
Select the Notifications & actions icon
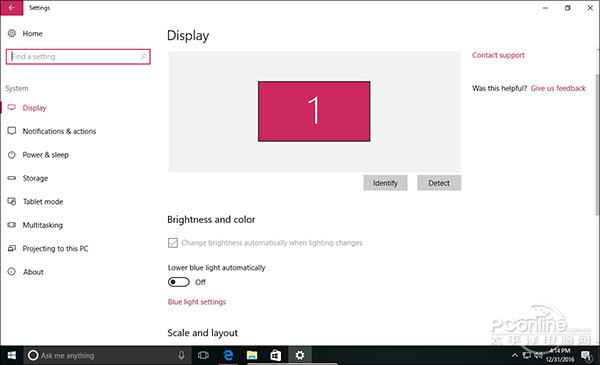pos(12,131)
